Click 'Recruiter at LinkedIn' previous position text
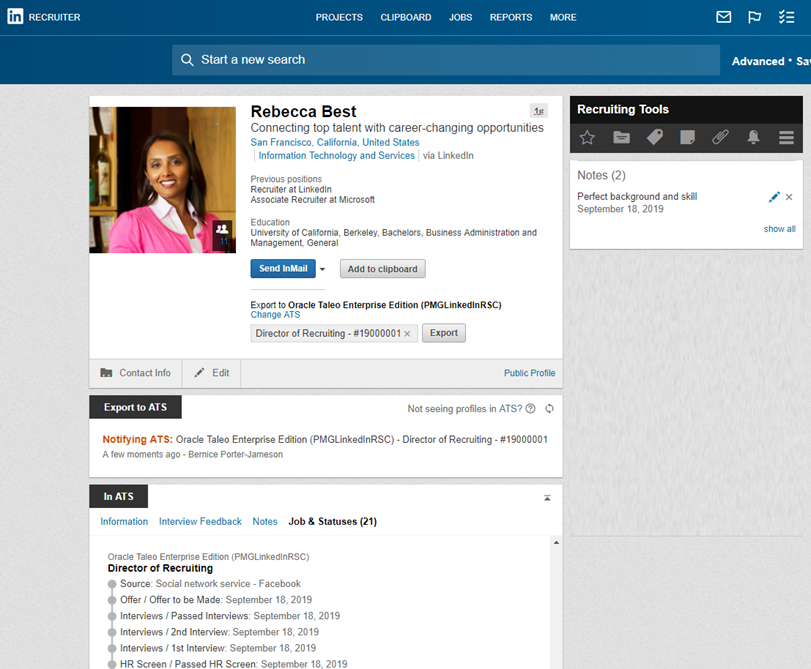 click(x=291, y=189)
